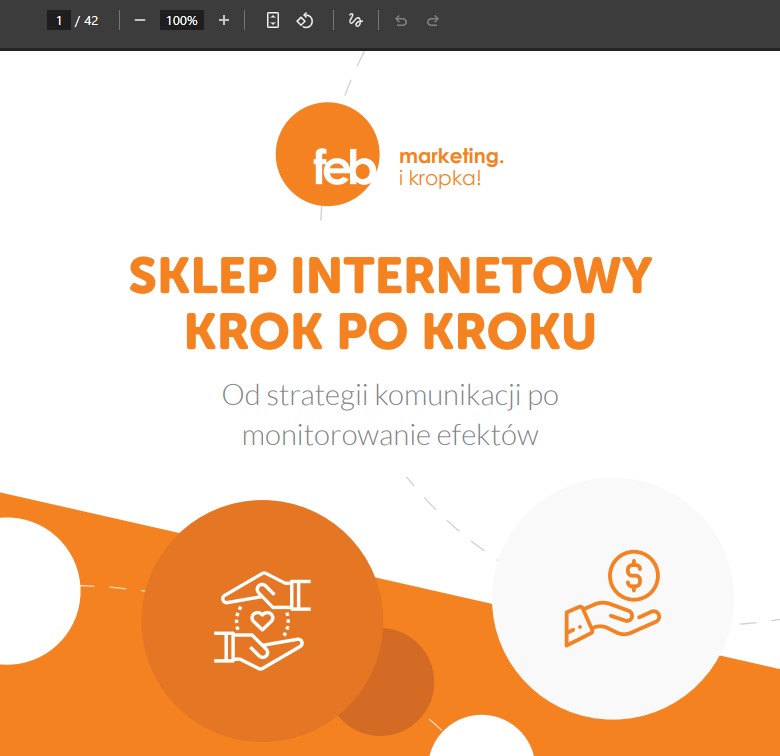Click 'monitorowanie efektów' subtitle line
Image resolution: width=780 pixels, height=756 pixels.
click(x=390, y=435)
